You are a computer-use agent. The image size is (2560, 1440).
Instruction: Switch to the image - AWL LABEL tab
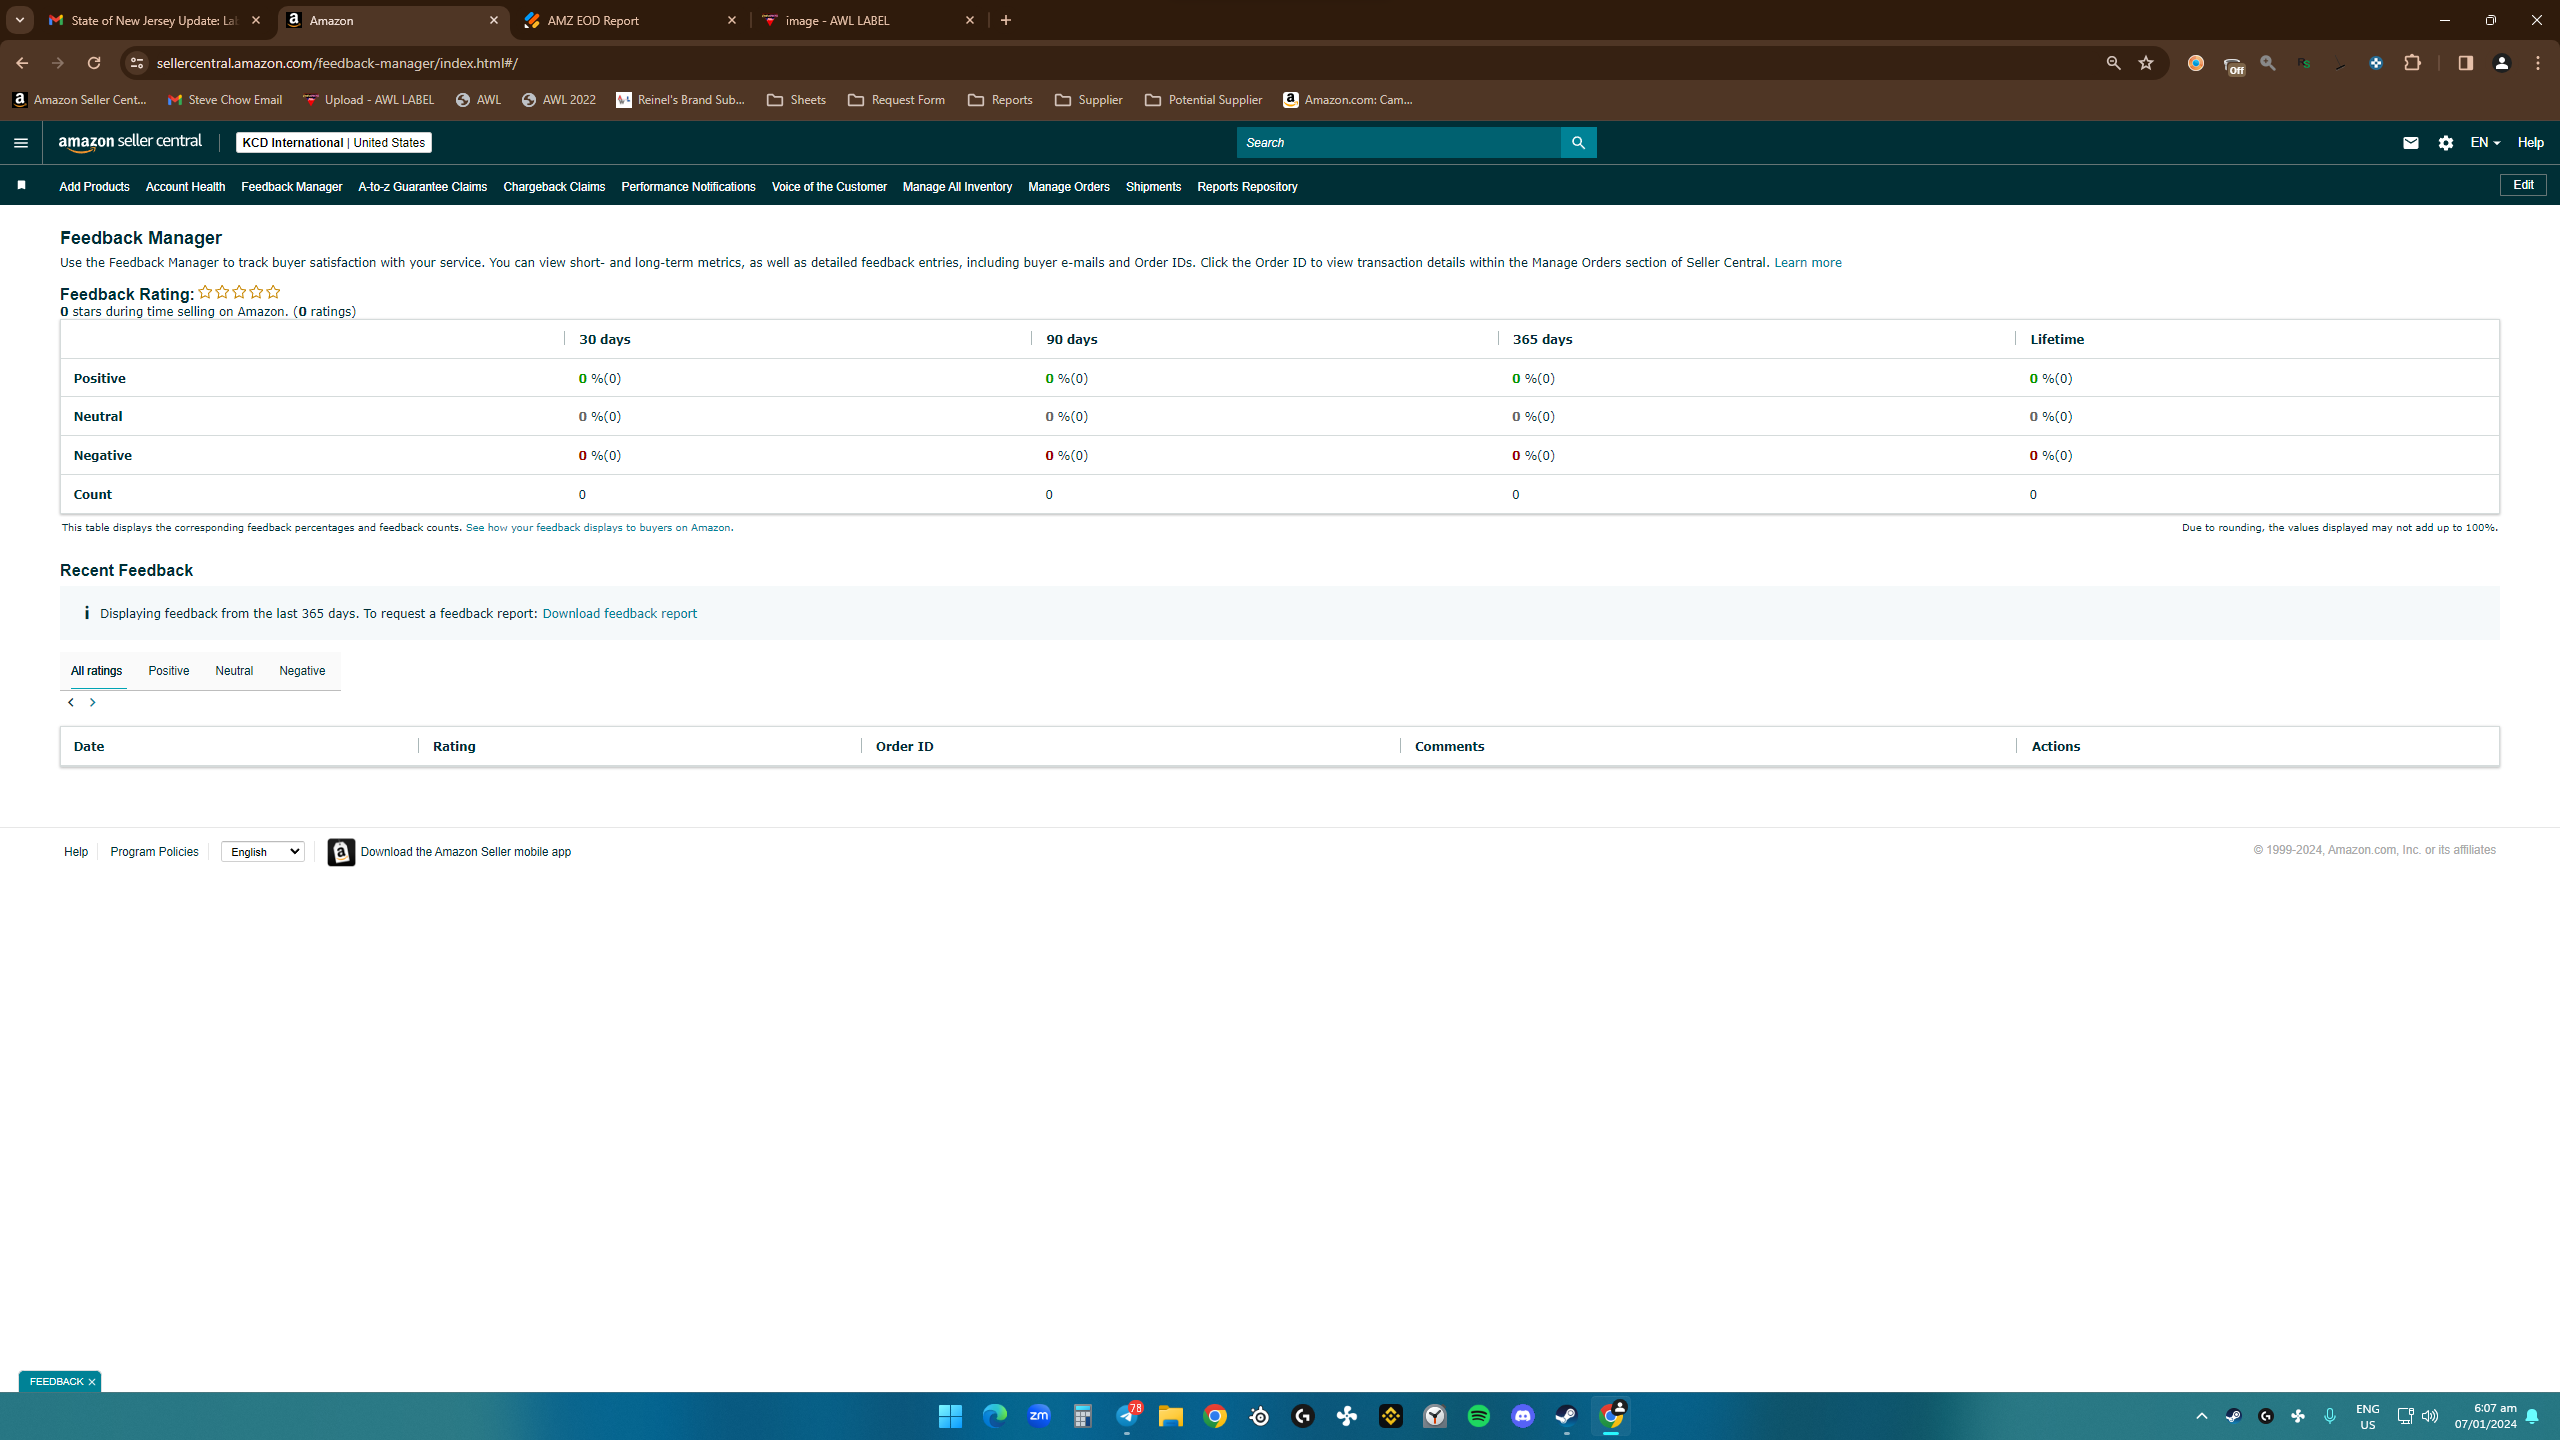(x=868, y=20)
